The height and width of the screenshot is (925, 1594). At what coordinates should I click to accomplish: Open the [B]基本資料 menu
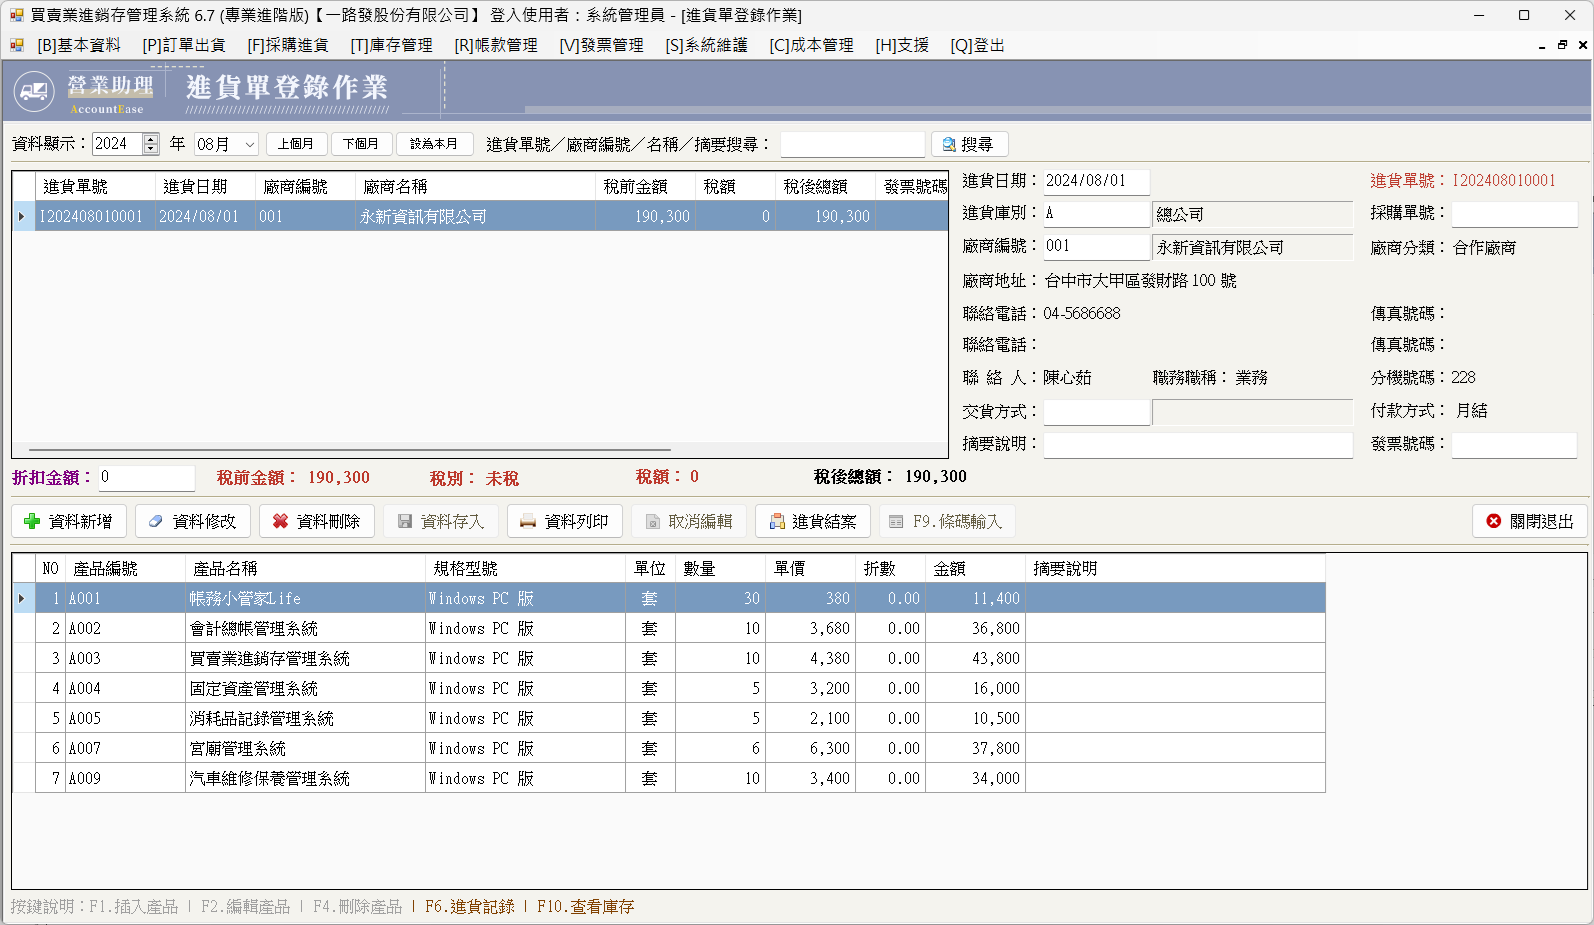(x=79, y=45)
